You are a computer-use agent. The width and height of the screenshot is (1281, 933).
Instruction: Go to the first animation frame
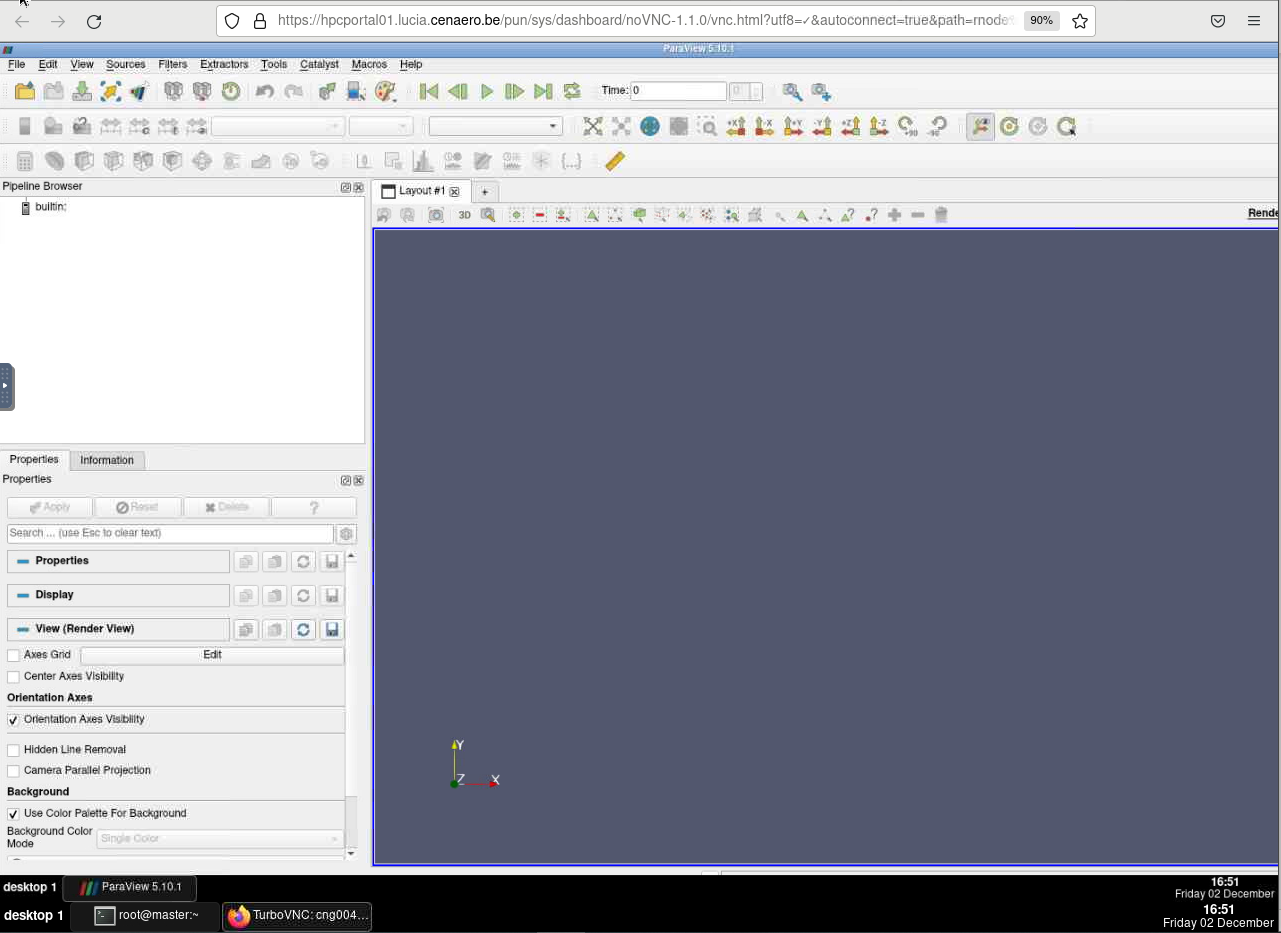tap(429, 91)
